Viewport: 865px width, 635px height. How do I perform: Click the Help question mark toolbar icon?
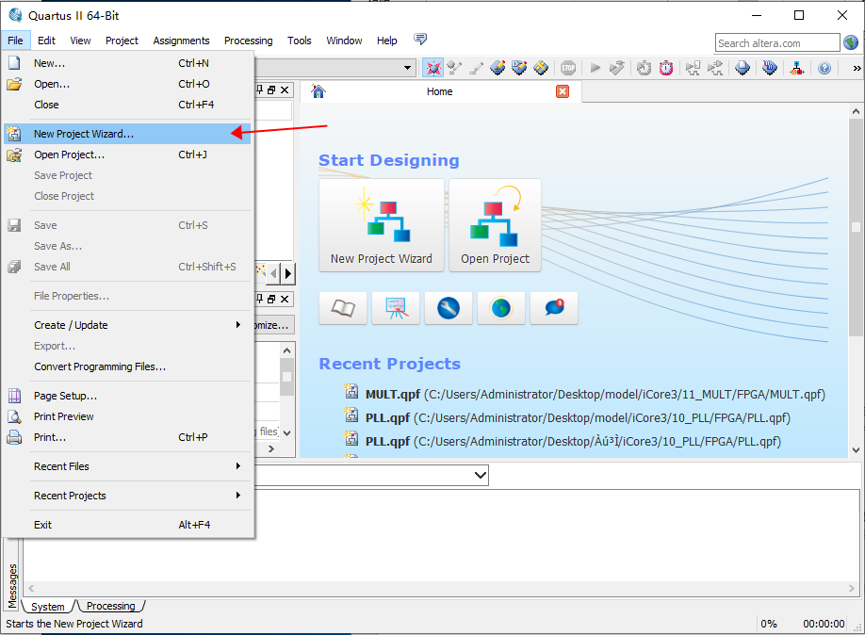pyautogui.click(x=824, y=68)
